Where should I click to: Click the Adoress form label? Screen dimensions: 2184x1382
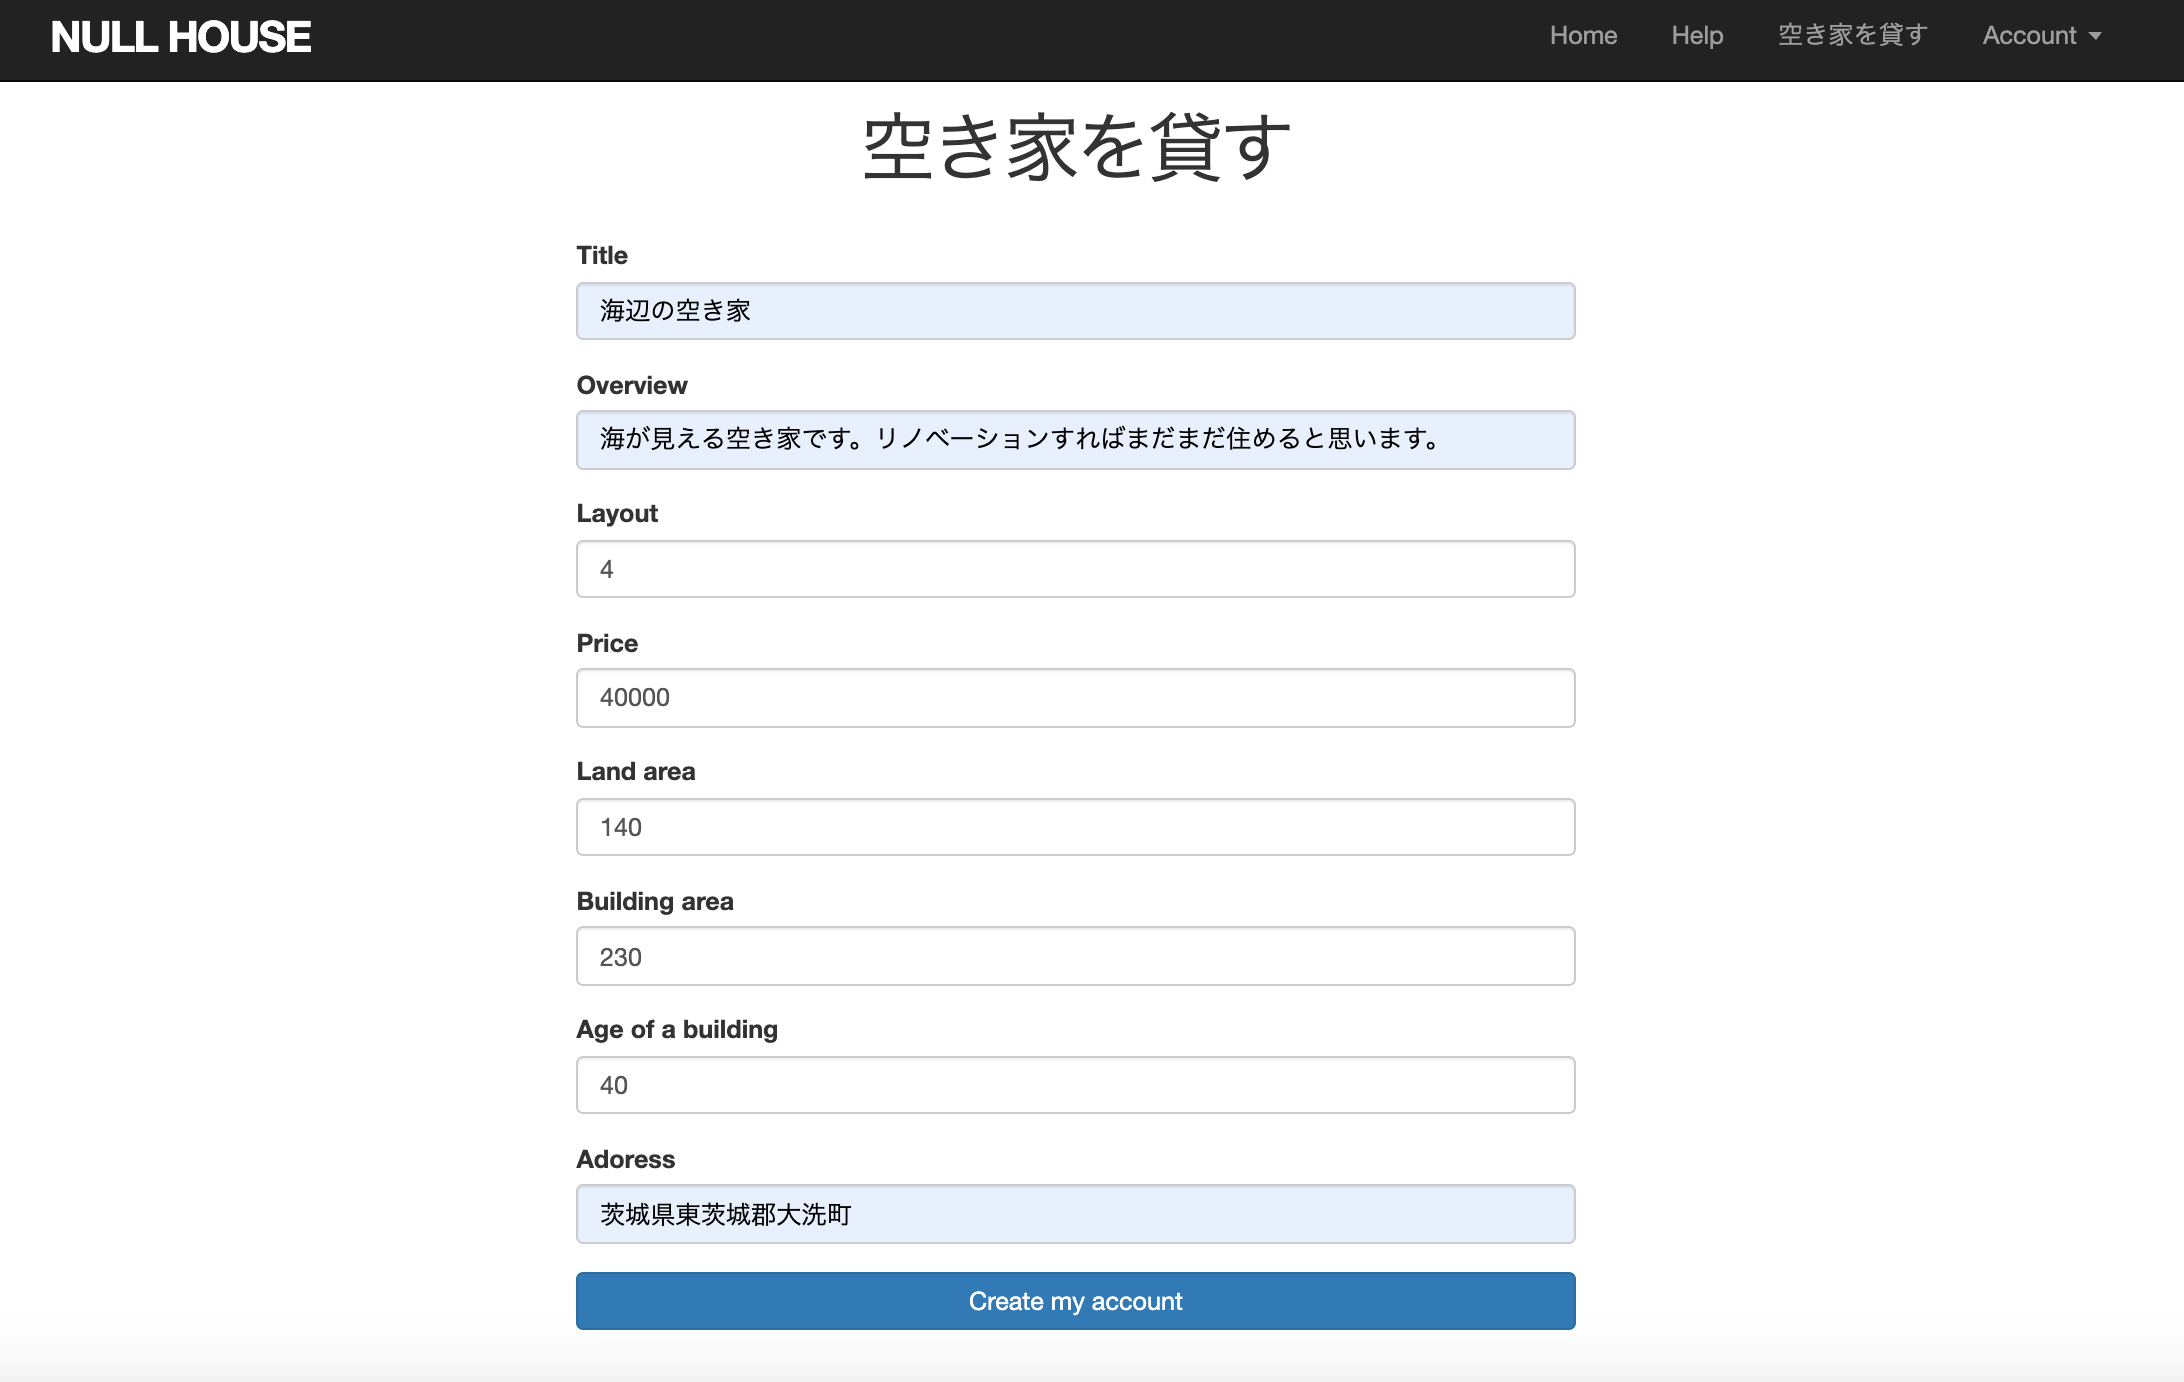click(x=625, y=1159)
